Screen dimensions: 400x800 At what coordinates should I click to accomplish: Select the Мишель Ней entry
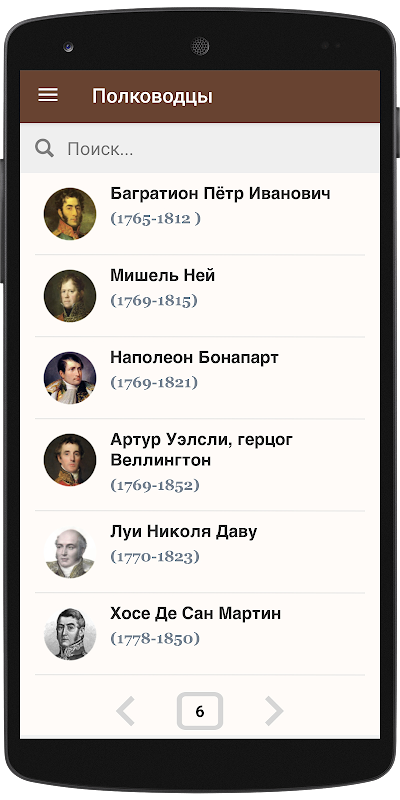[200, 296]
